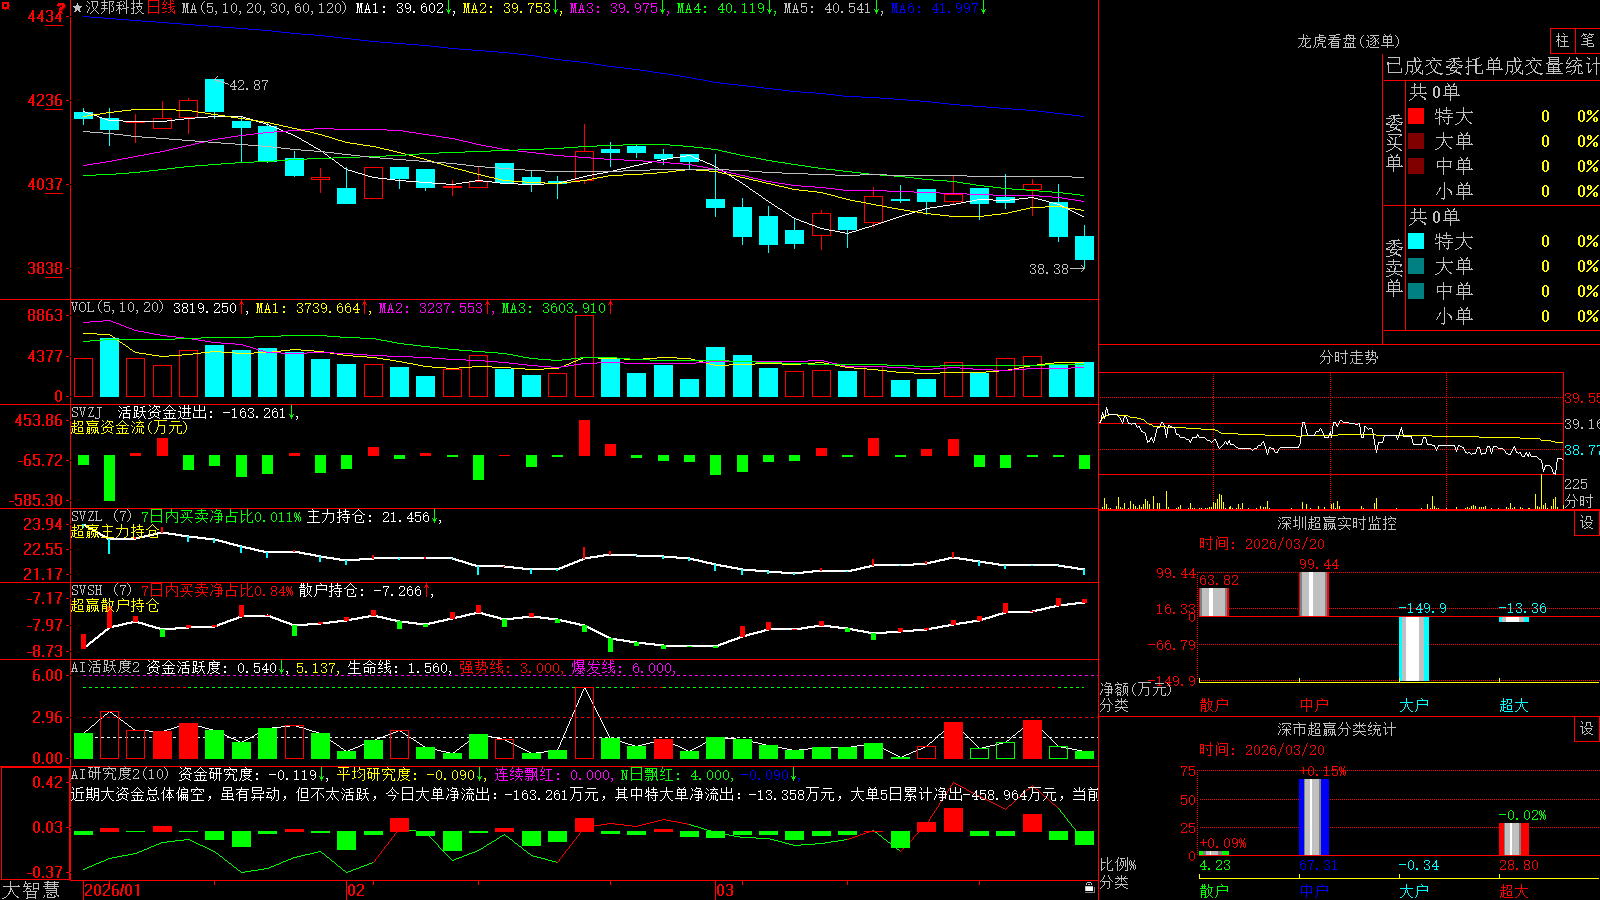
Task: Click the AI活跃度2 indicator label
Action: [x=106, y=667]
